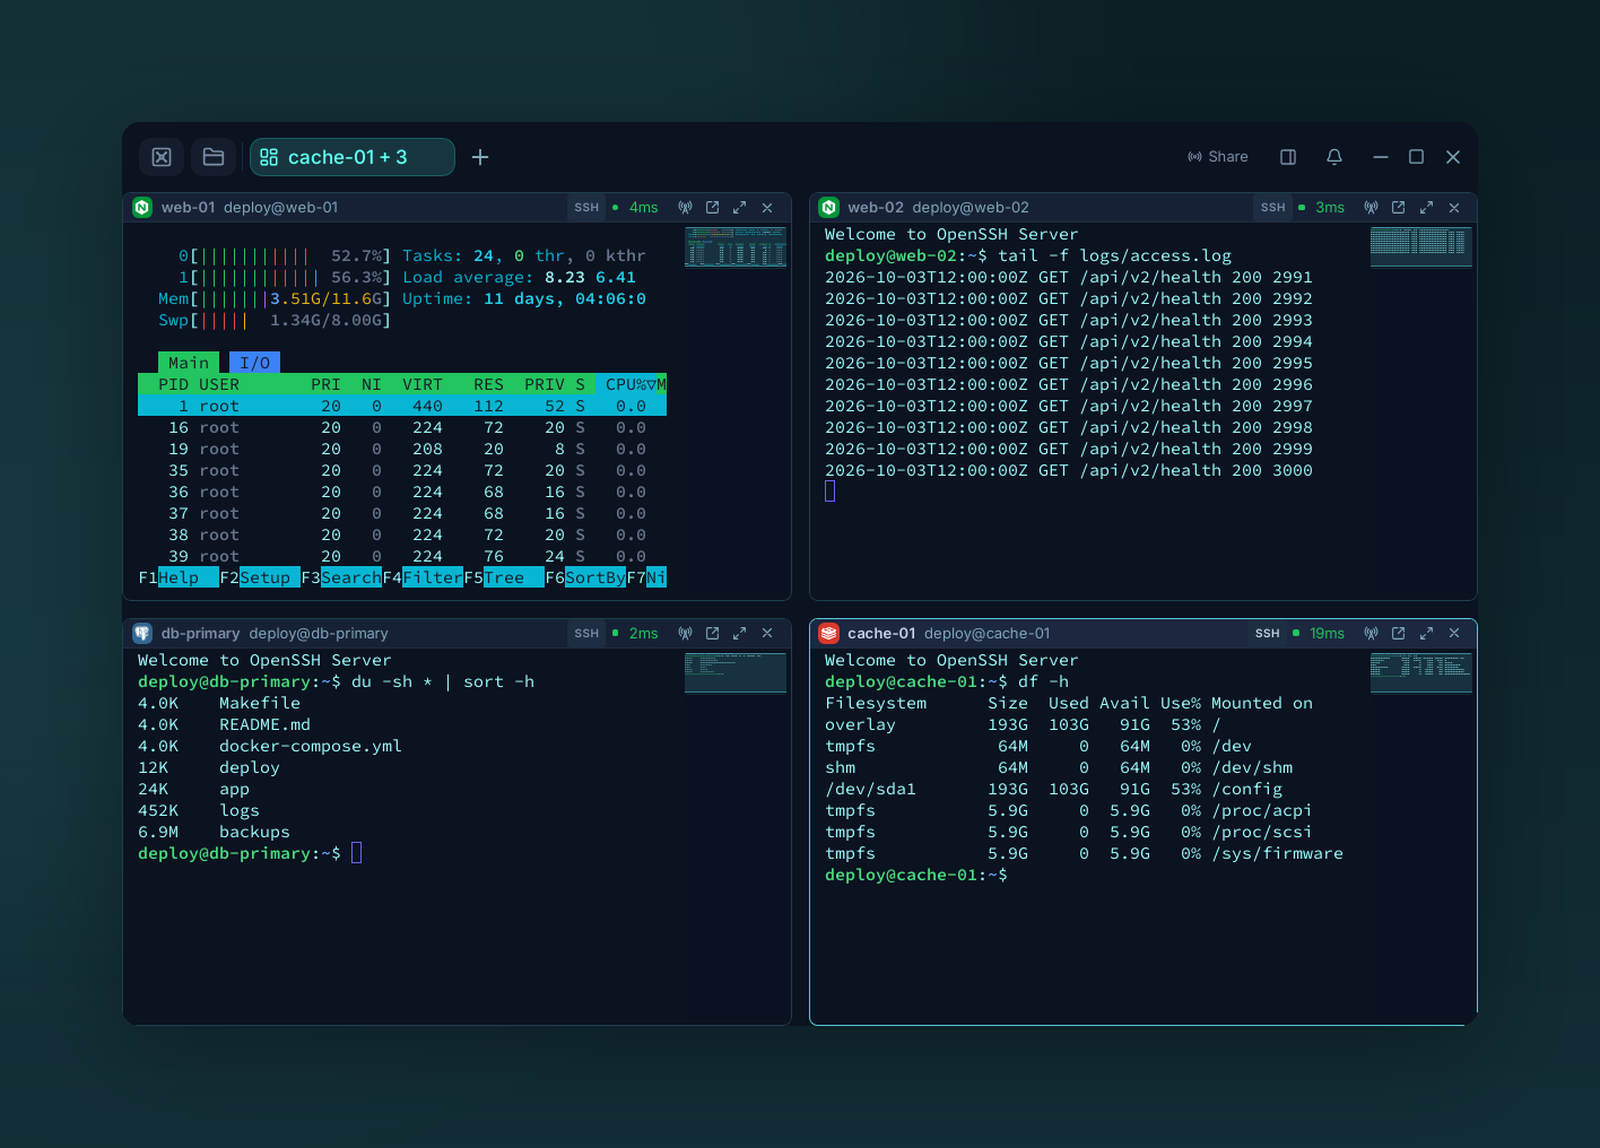Click the PID column header in htop
1600x1148 pixels.
pyautogui.click(x=173, y=385)
